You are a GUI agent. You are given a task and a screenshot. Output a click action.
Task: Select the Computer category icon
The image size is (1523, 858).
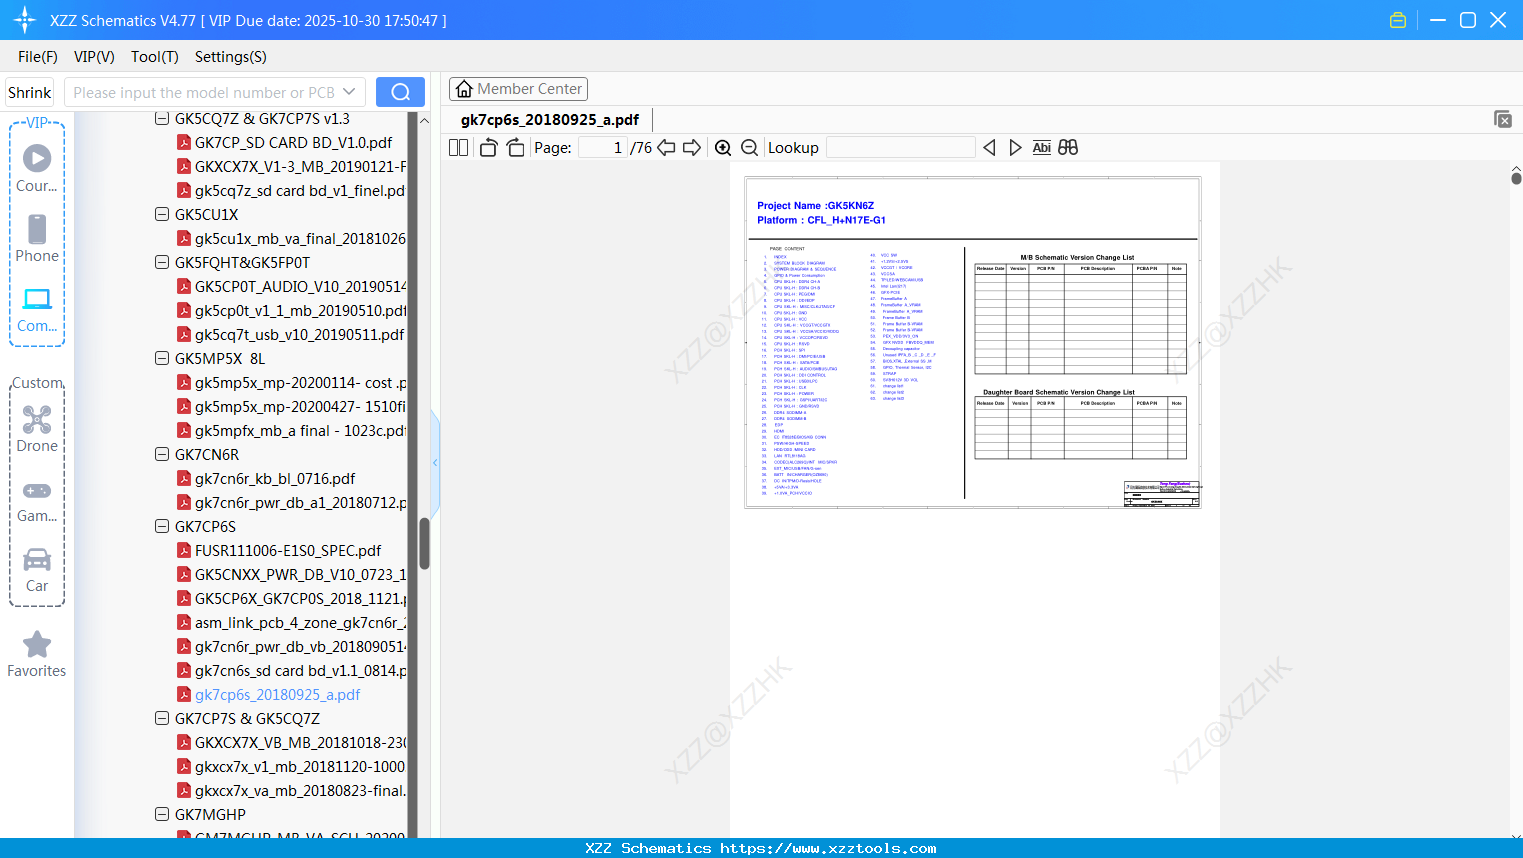(x=37, y=299)
